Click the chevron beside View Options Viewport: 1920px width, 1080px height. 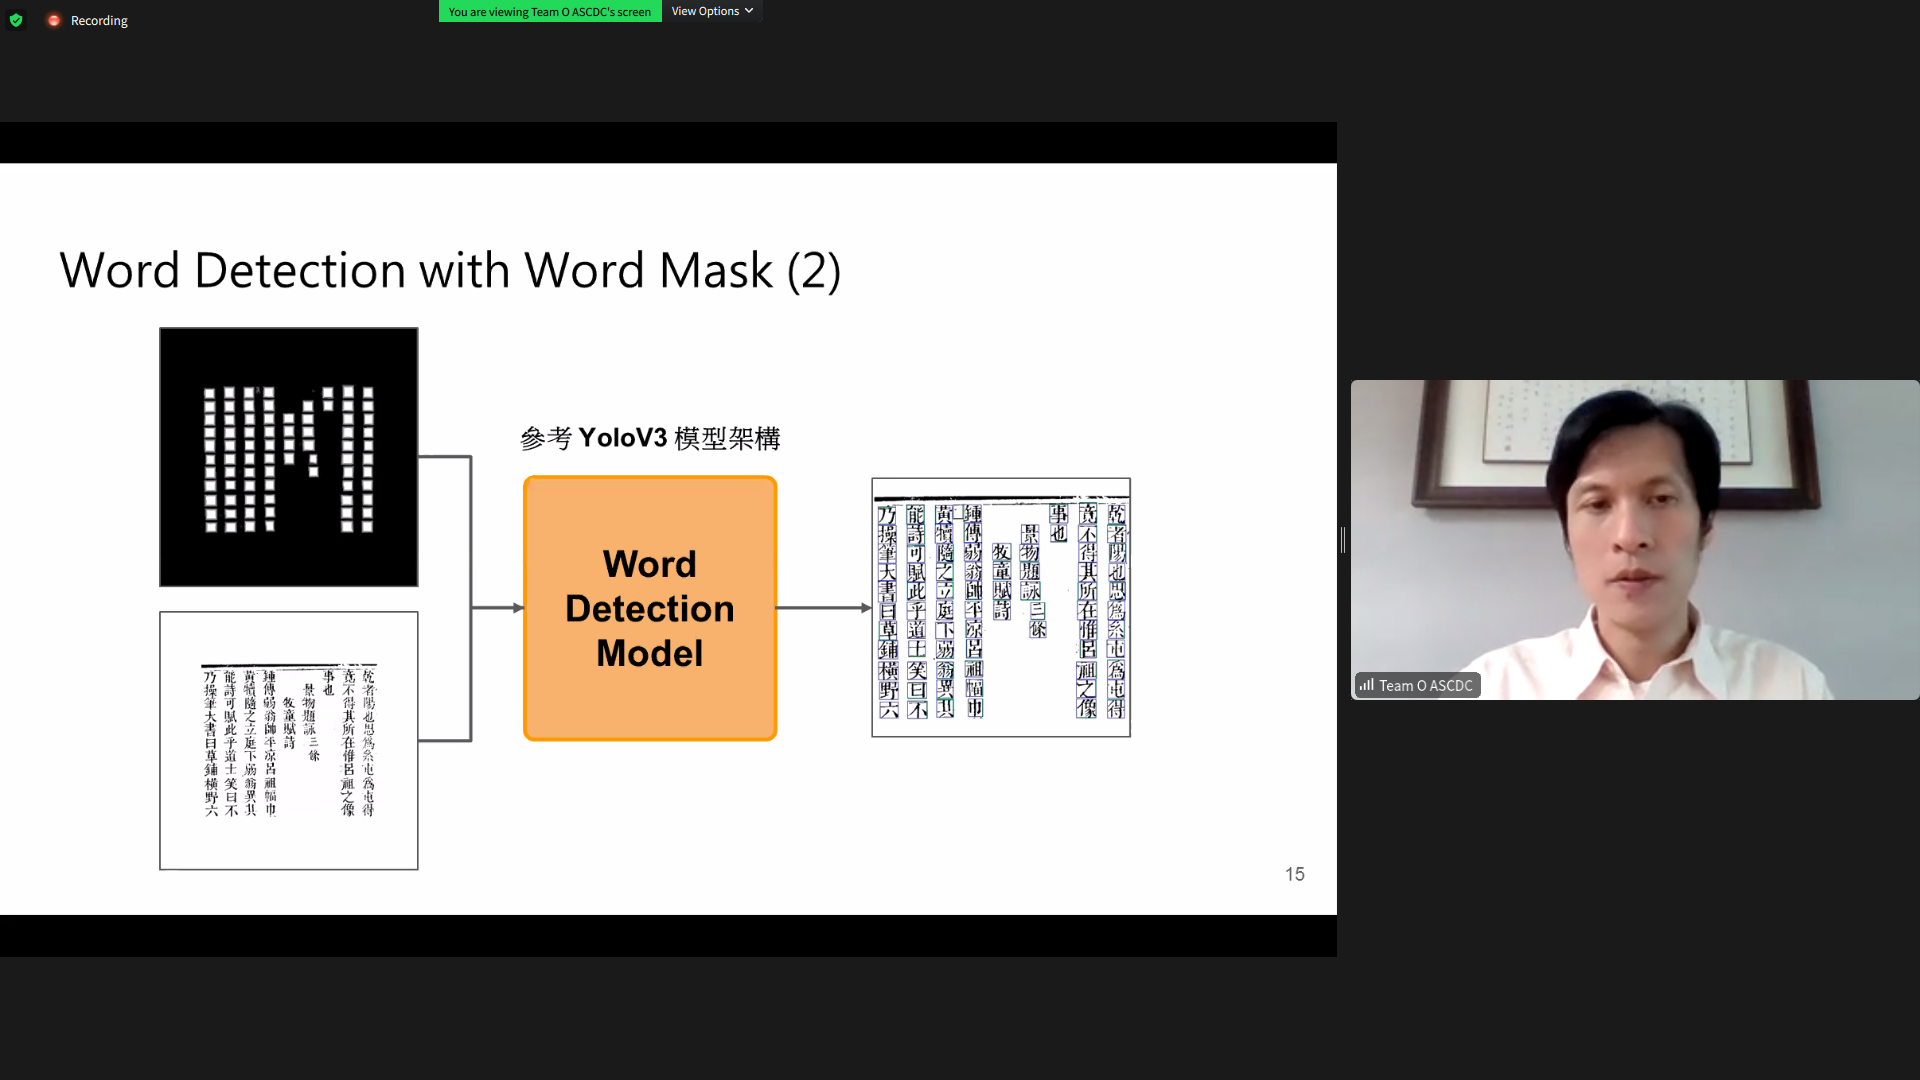749,11
